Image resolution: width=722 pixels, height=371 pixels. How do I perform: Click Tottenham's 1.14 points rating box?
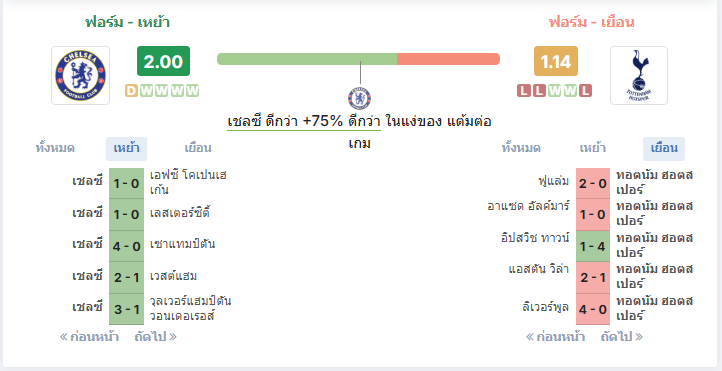pyautogui.click(x=556, y=61)
